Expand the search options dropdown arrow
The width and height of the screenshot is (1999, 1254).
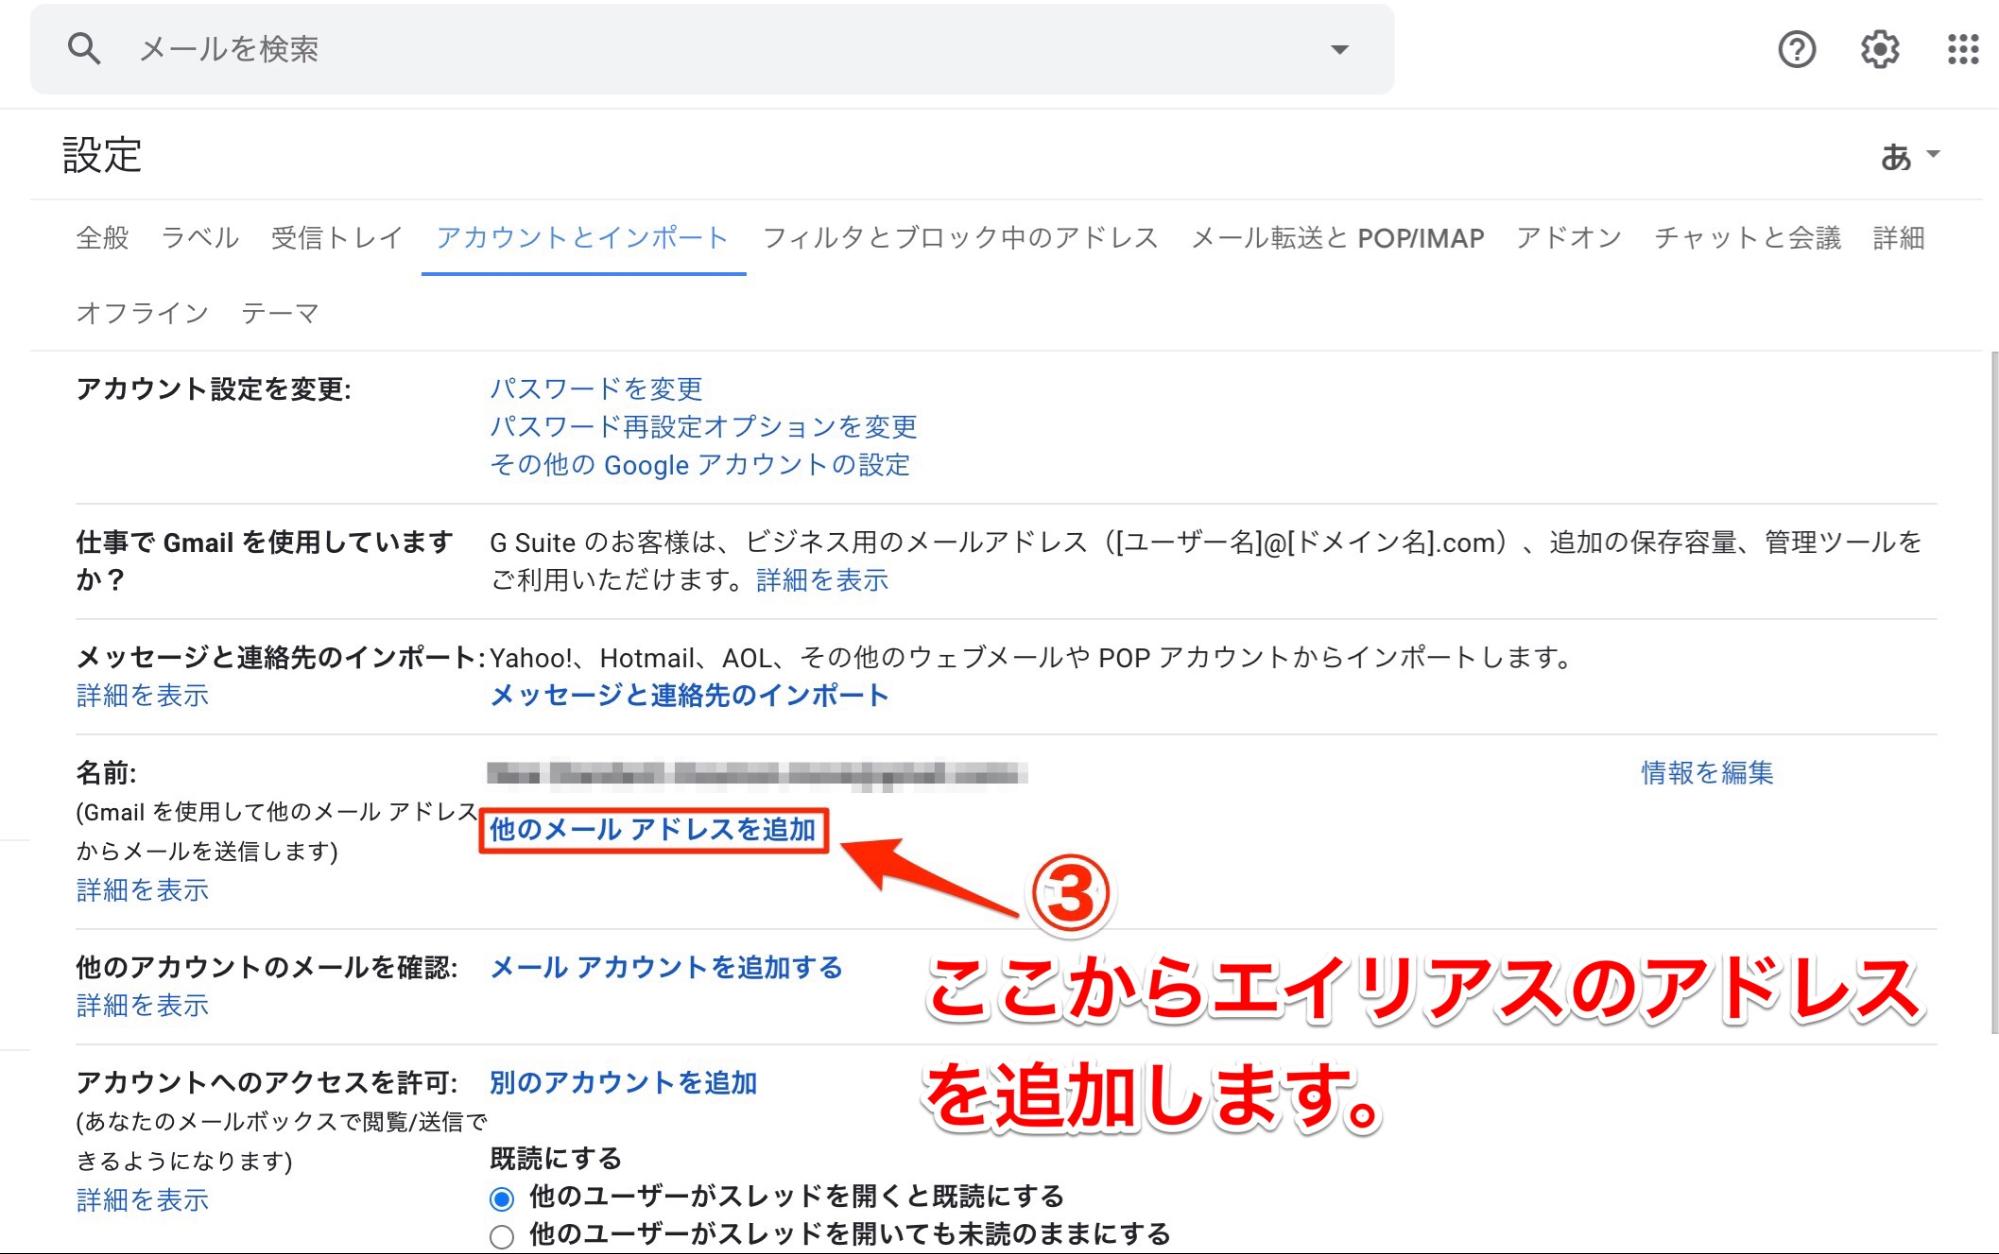click(x=1339, y=49)
